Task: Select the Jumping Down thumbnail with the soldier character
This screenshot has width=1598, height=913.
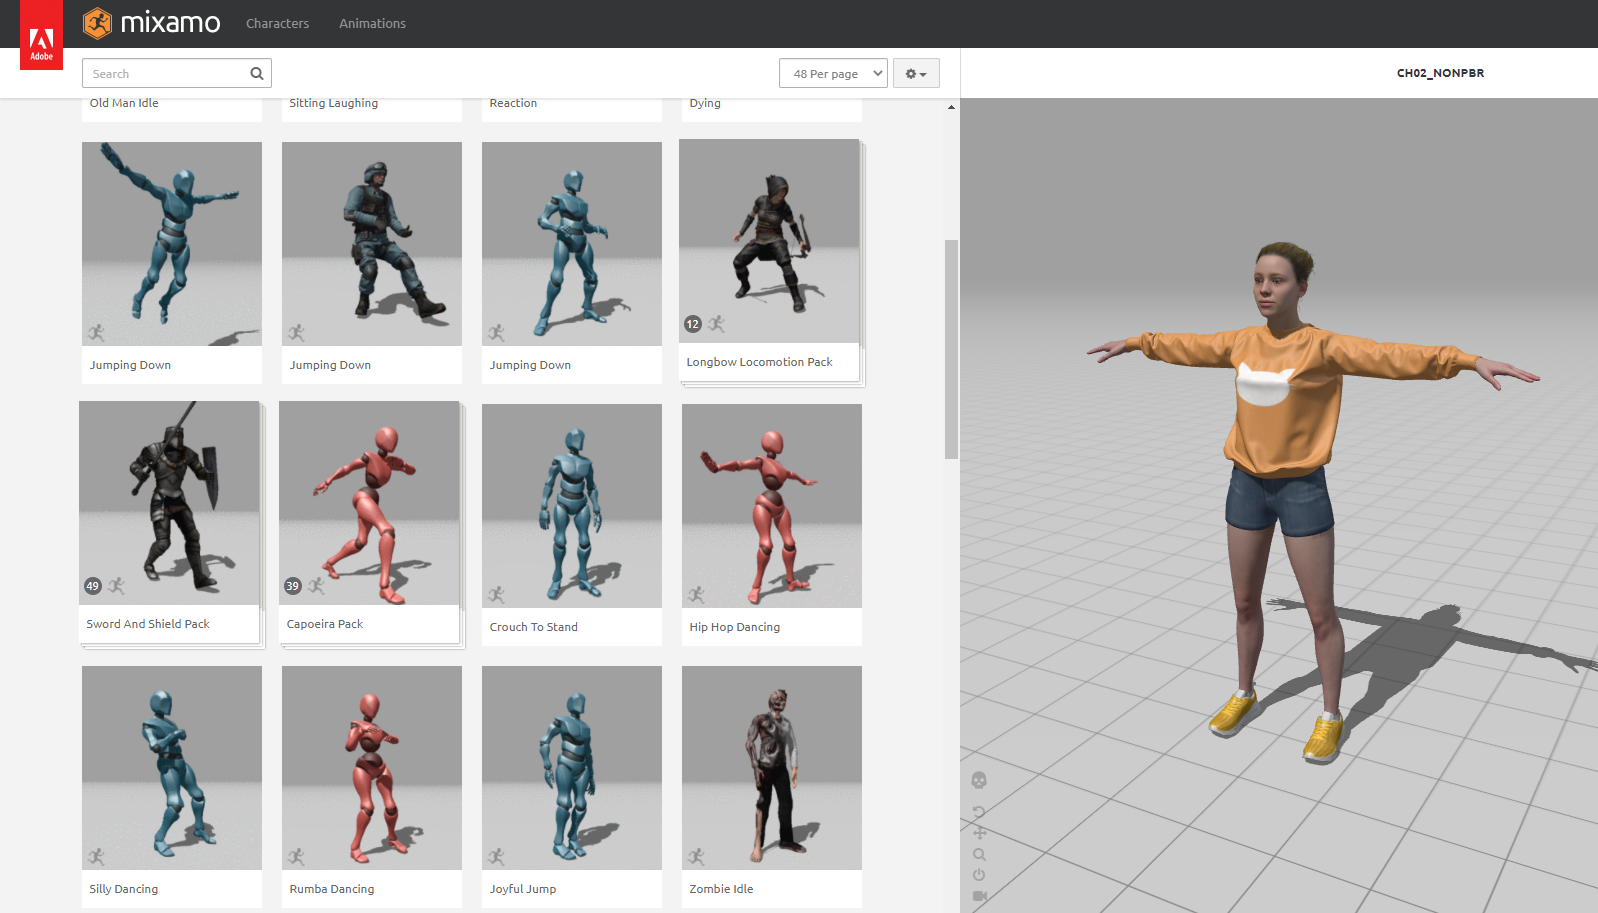Action: click(372, 244)
